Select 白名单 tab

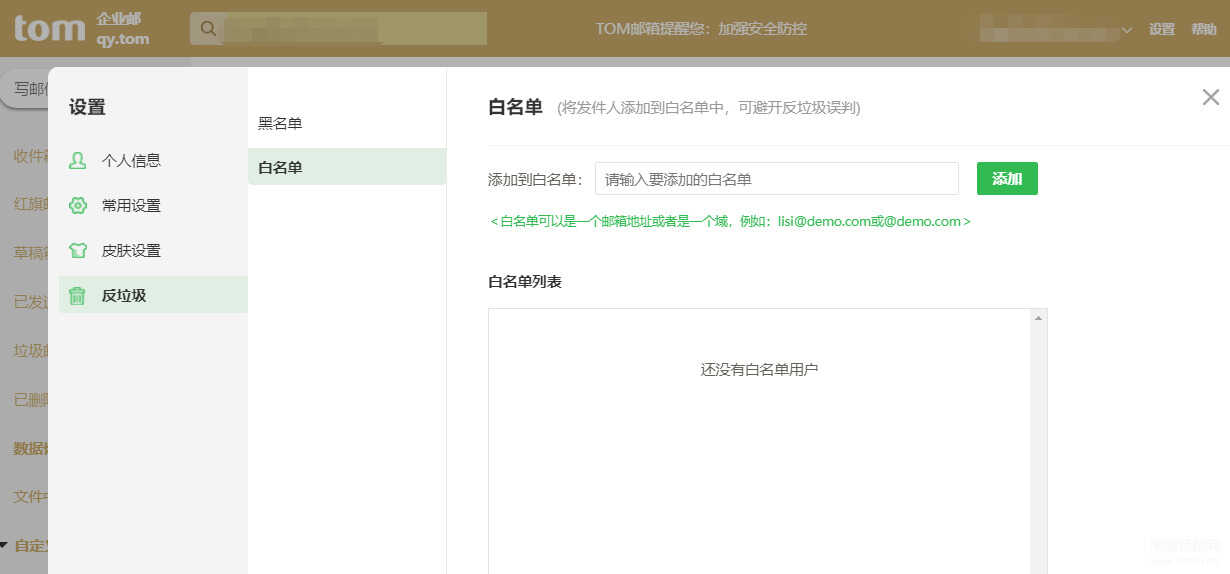tap(346, 167)
